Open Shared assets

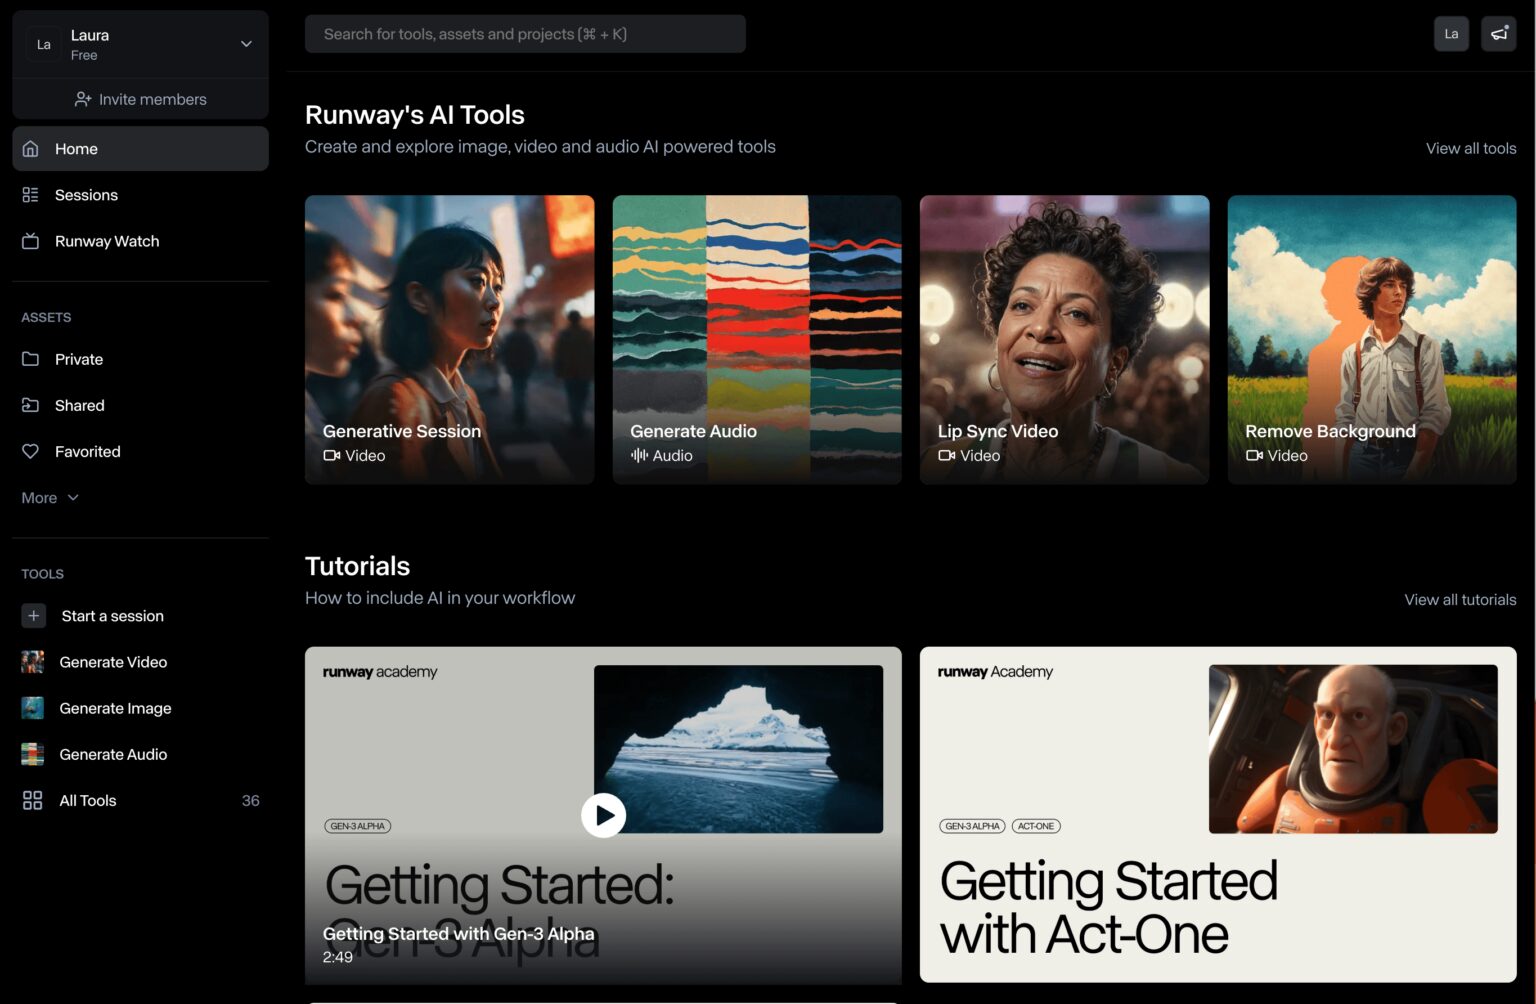pyautogui.click(x=140, y=405)
